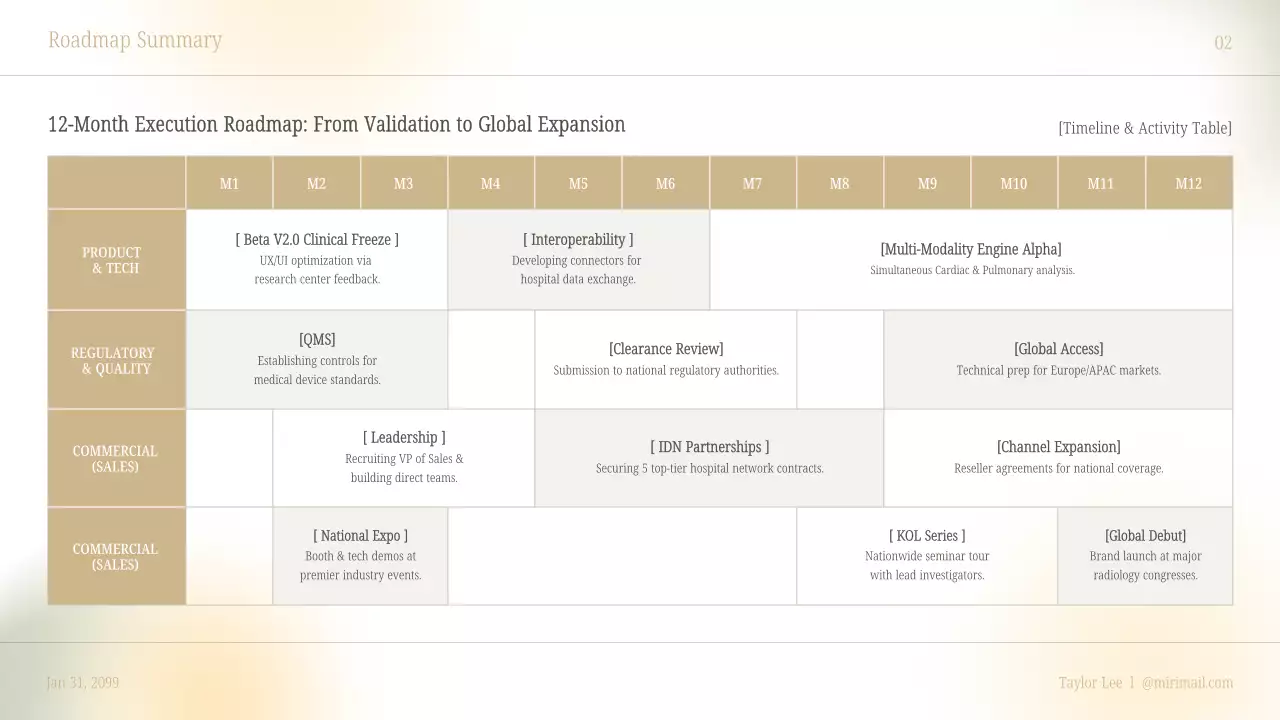Click the M1 month header cell
This screenshot has height=720, width=1280.
[229, 183]
